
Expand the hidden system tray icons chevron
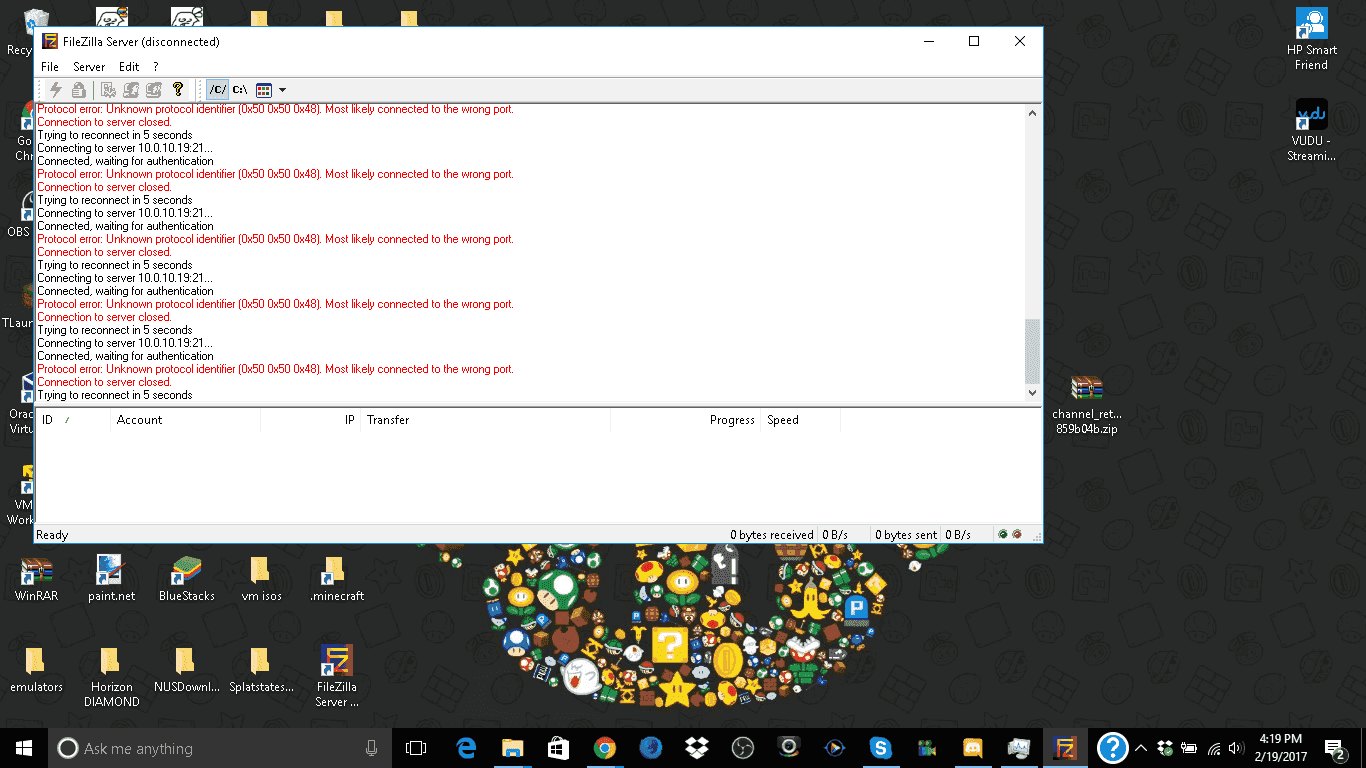1141,748
